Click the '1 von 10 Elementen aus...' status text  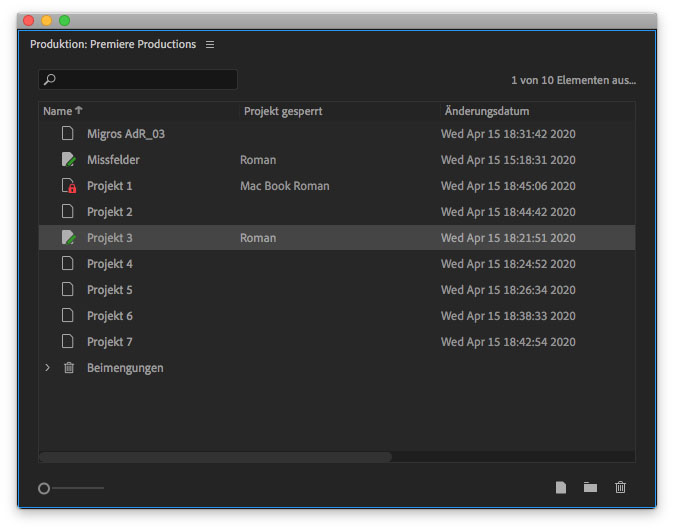coord(573,80)
